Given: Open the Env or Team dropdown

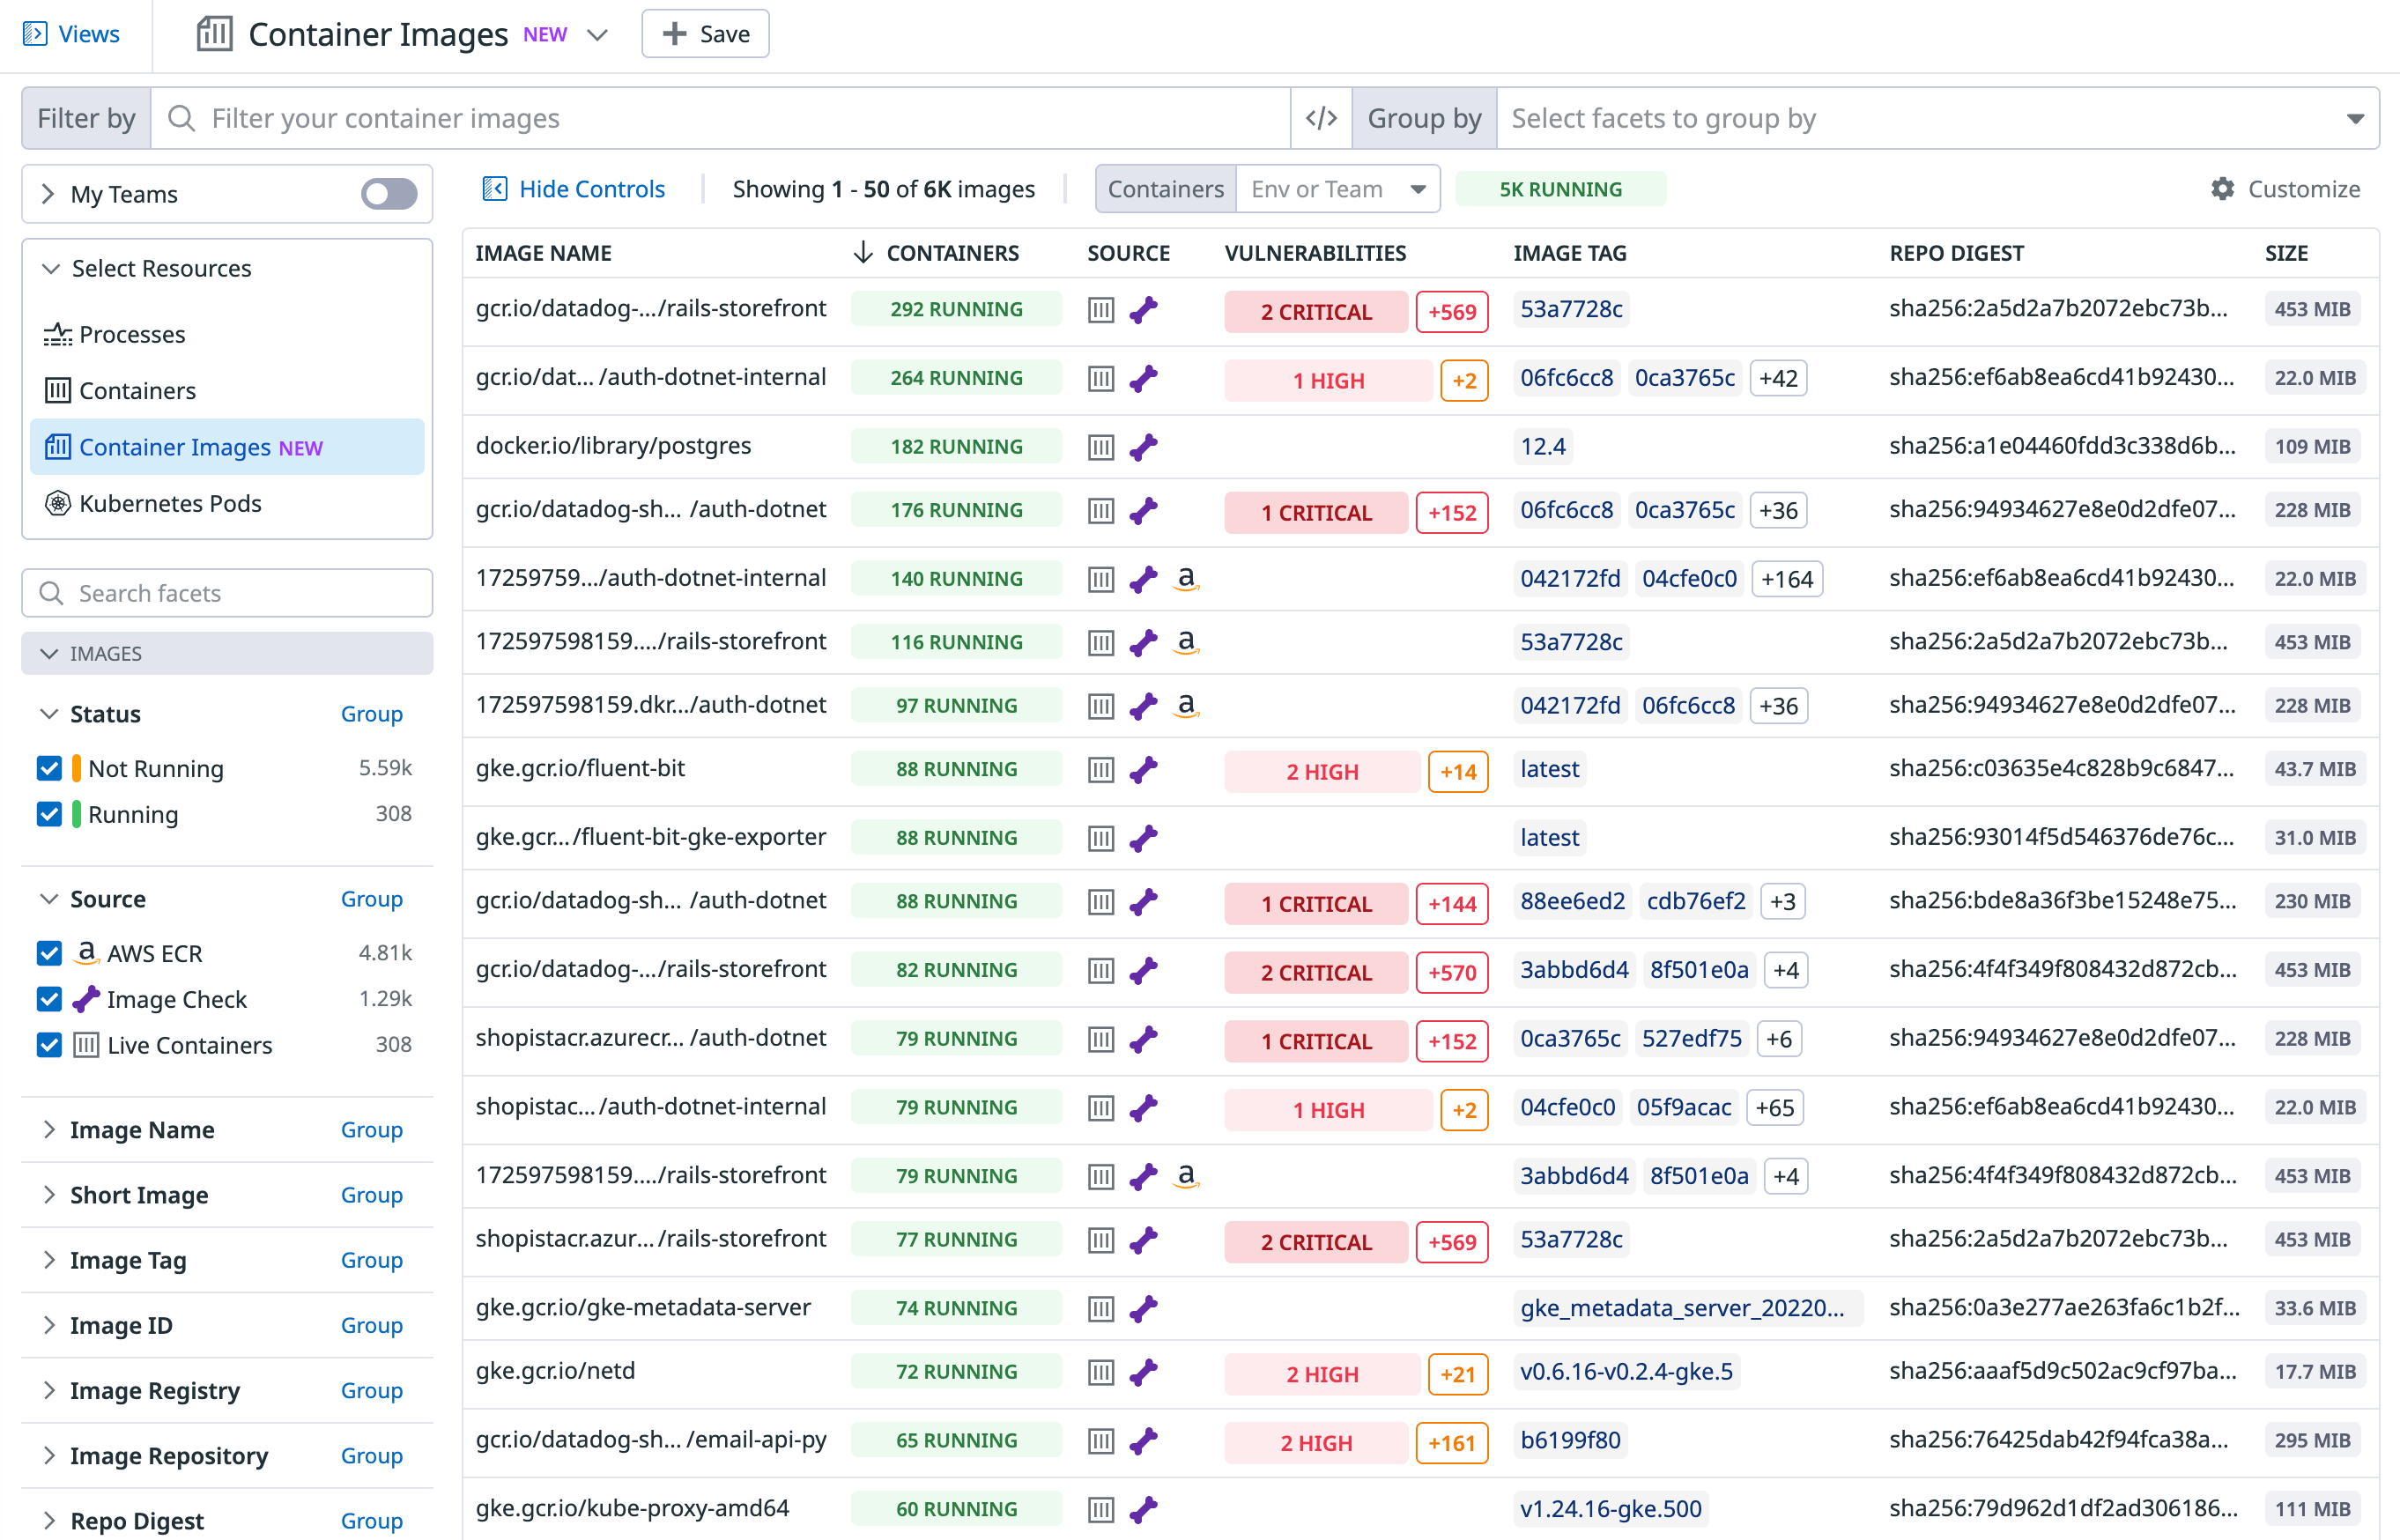Looking at the screenshot, I should click(1338, 189).
